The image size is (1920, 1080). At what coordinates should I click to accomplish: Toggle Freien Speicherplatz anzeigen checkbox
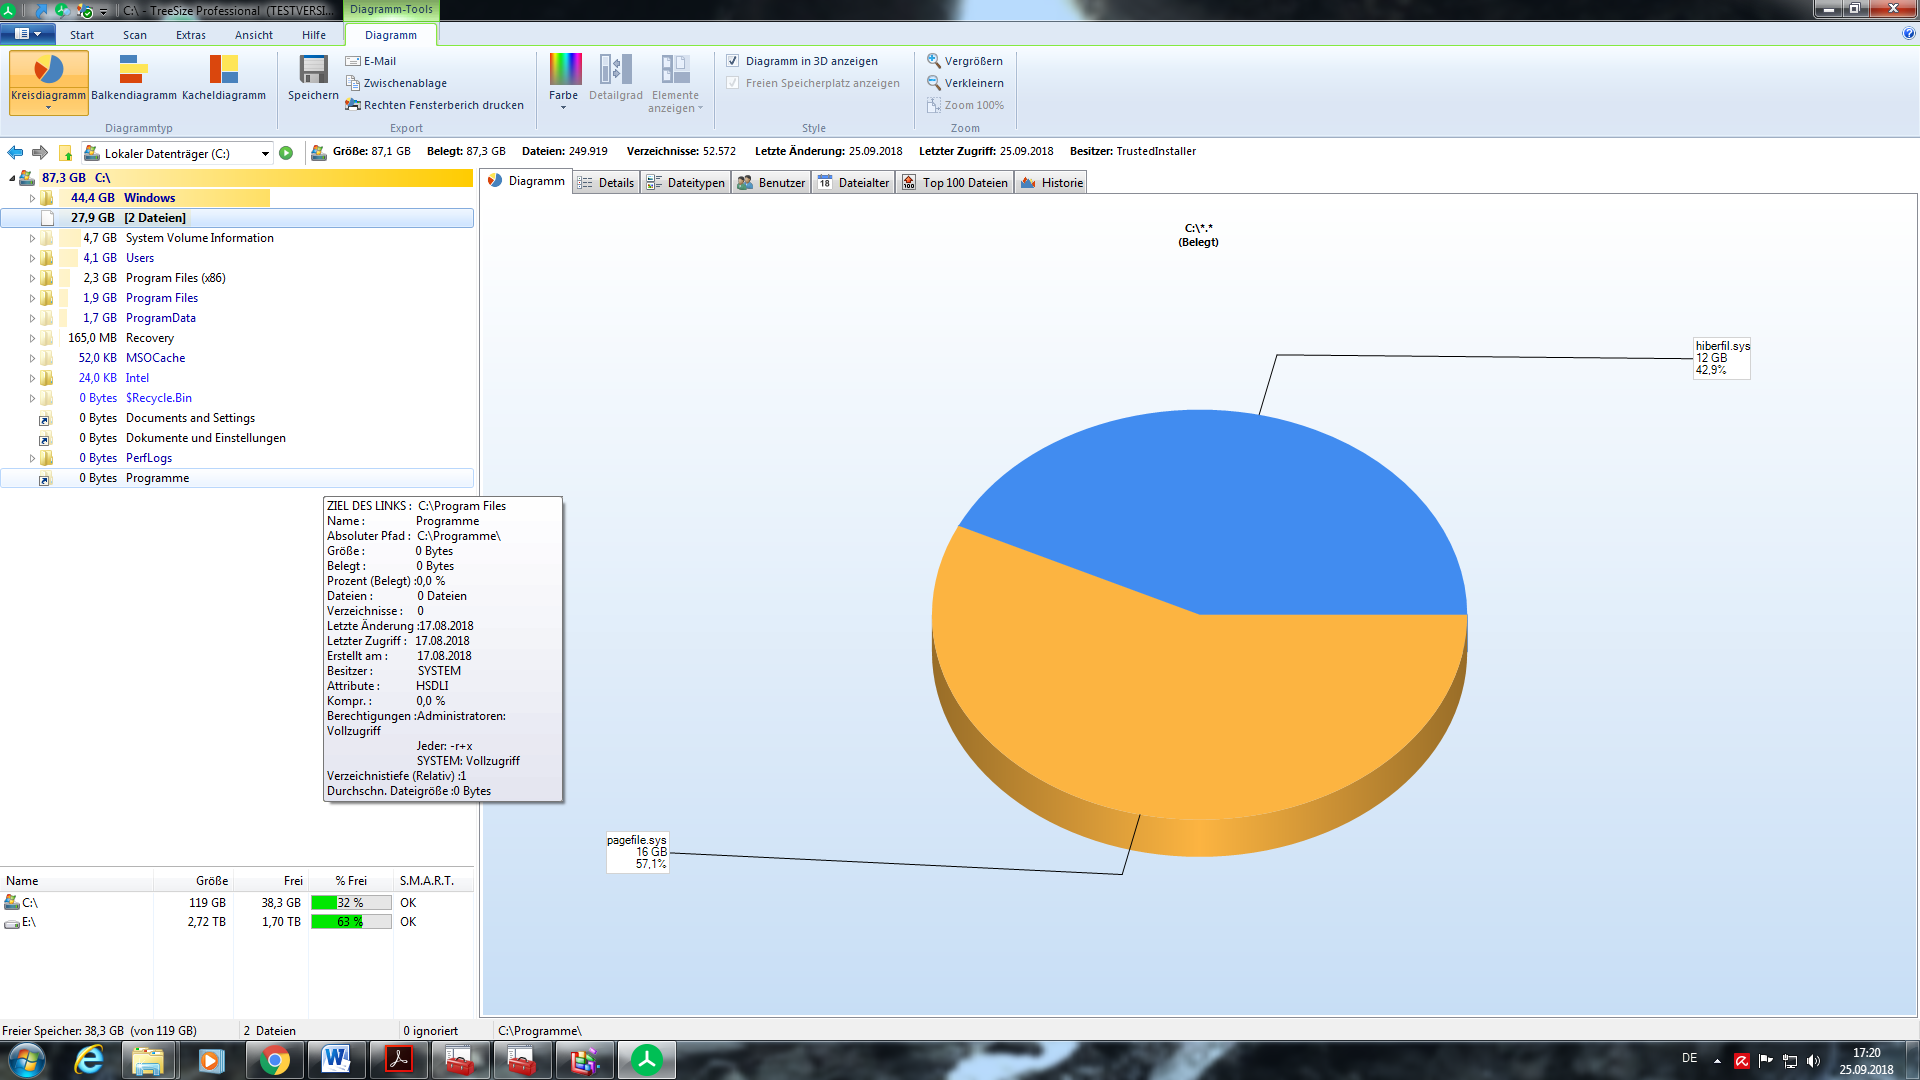[x=733, y=83]
